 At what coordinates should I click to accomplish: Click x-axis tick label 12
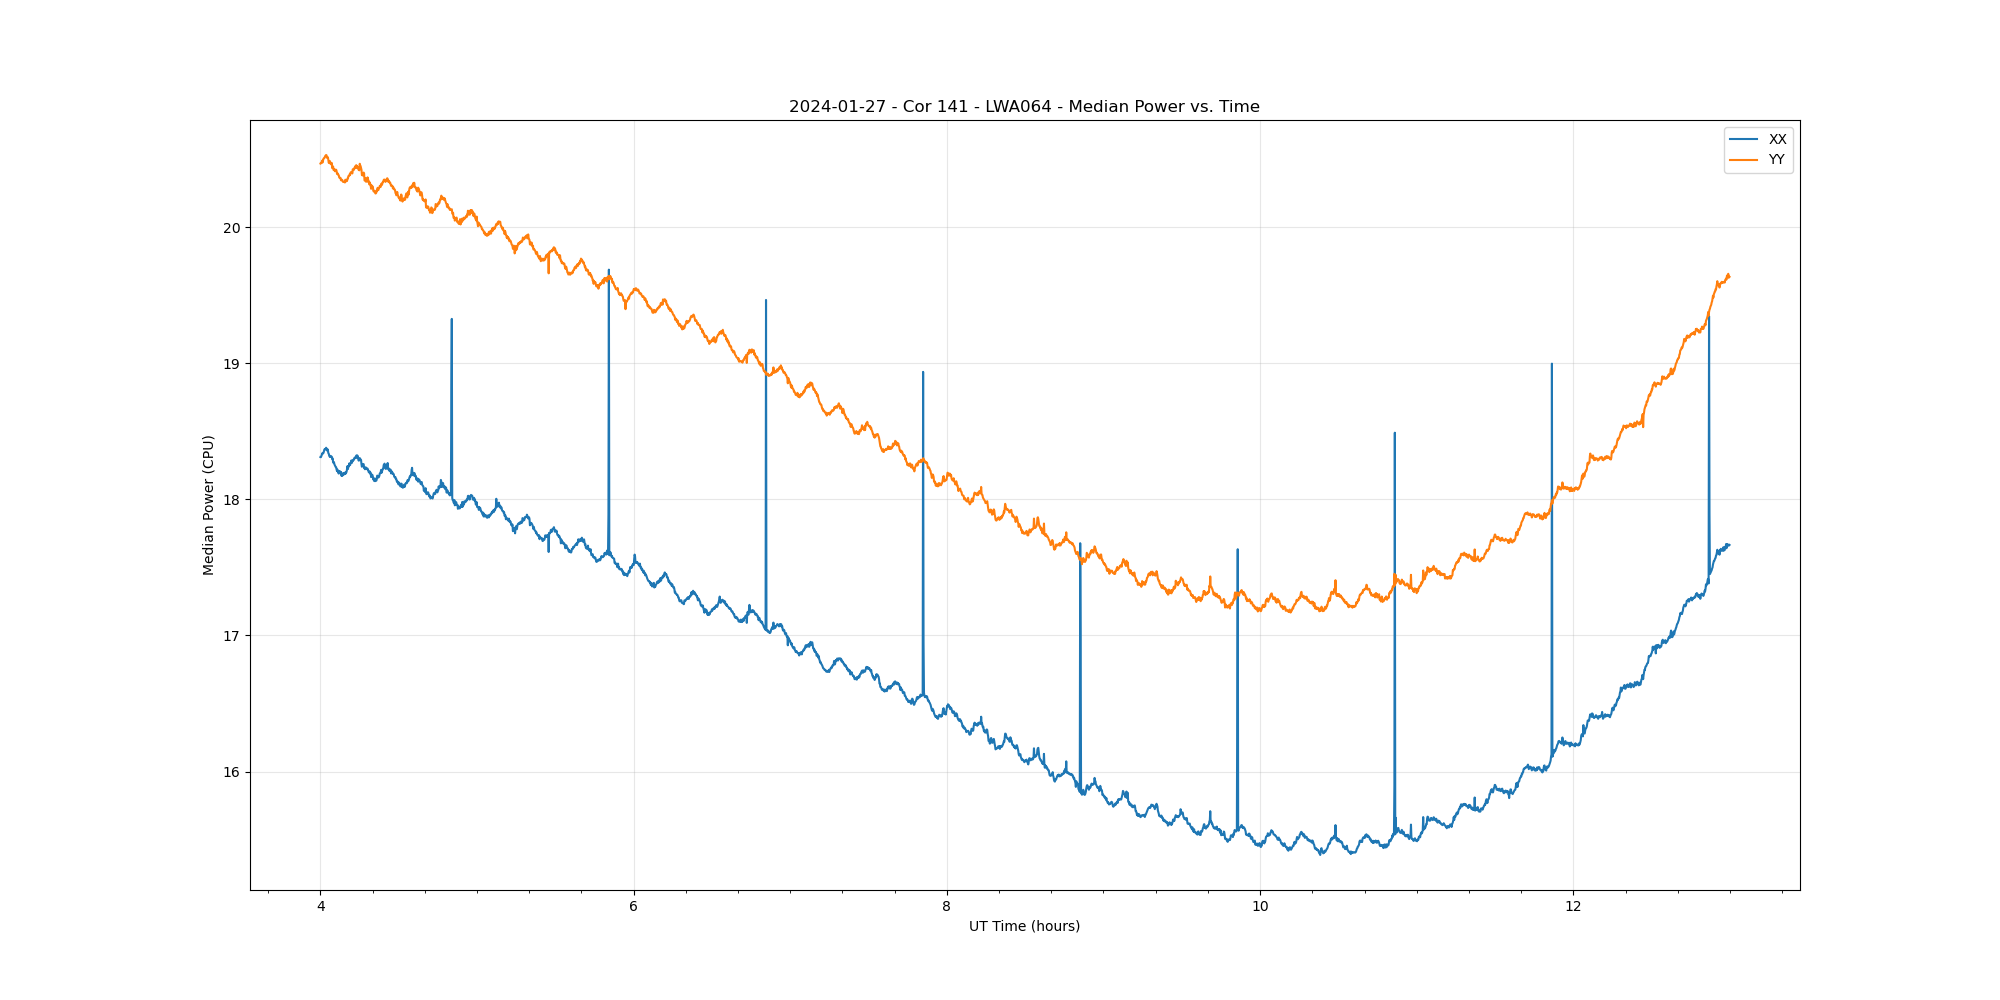click(x=1573, y=907)
